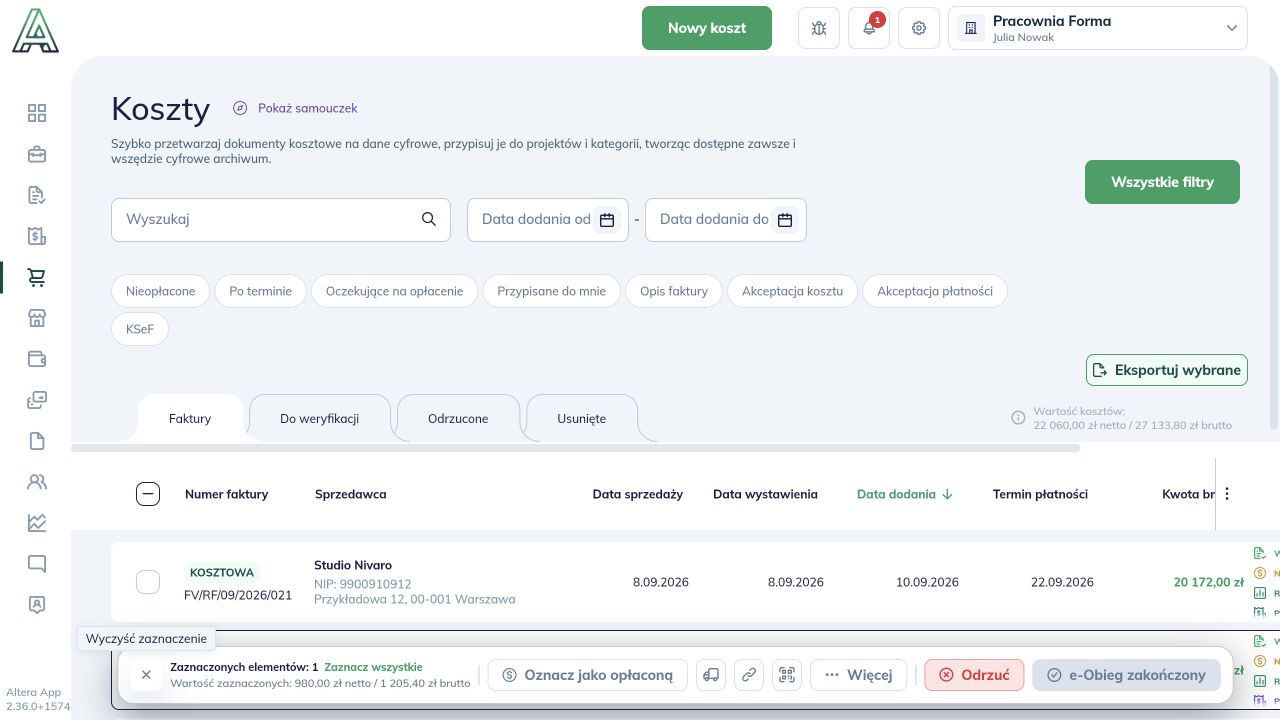Open calendar for Data dodania od
Image resolution: width=1280 pixels, height=720 pixels.
pyautogui.click(x=607, y=220)
